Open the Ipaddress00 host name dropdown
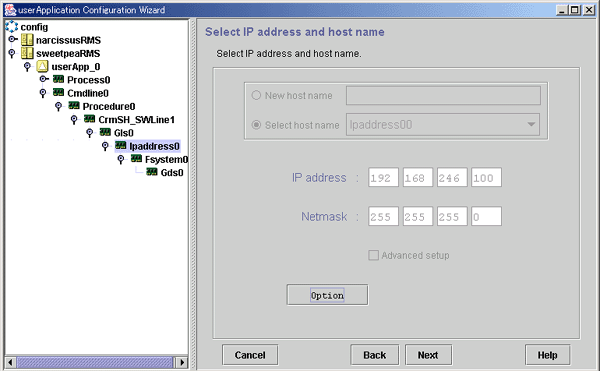The height and width of the screenshot is (371, 600). [443, 124]
